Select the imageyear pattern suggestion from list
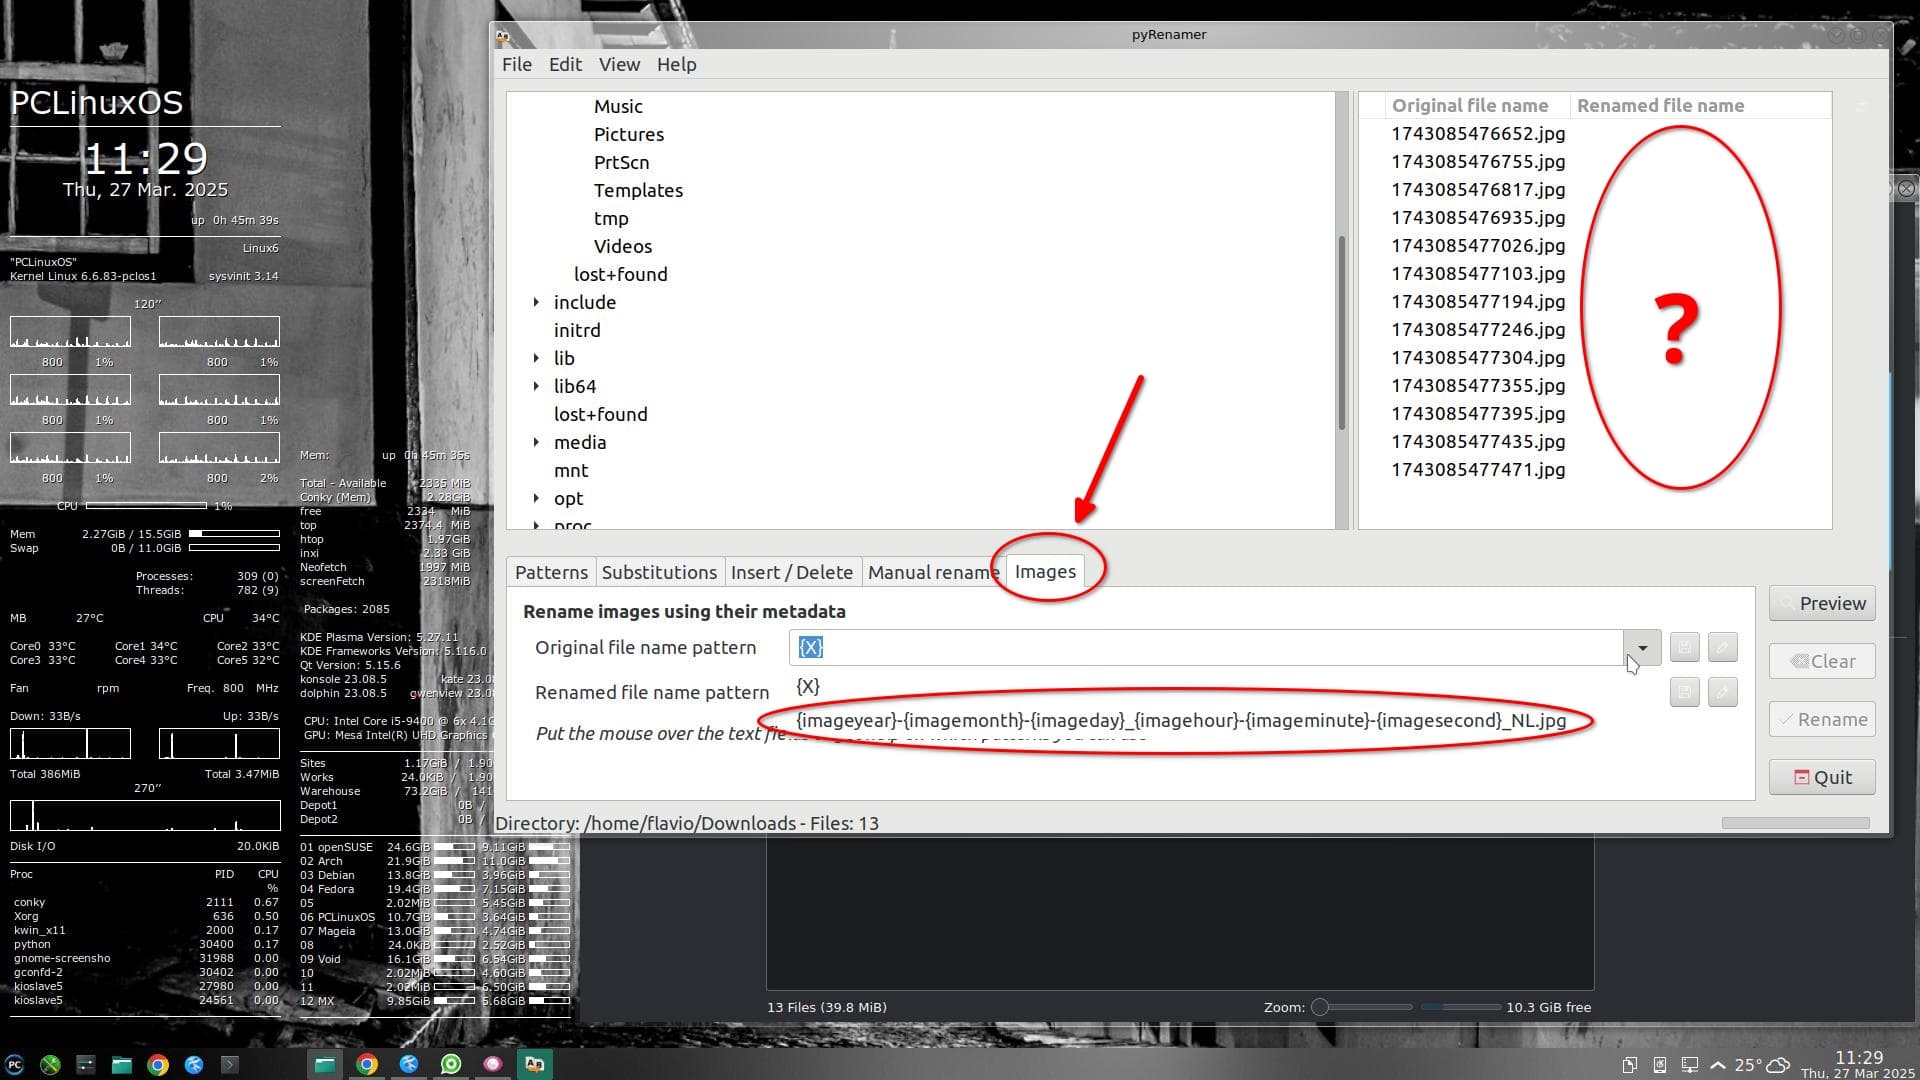 [1180, 720]
